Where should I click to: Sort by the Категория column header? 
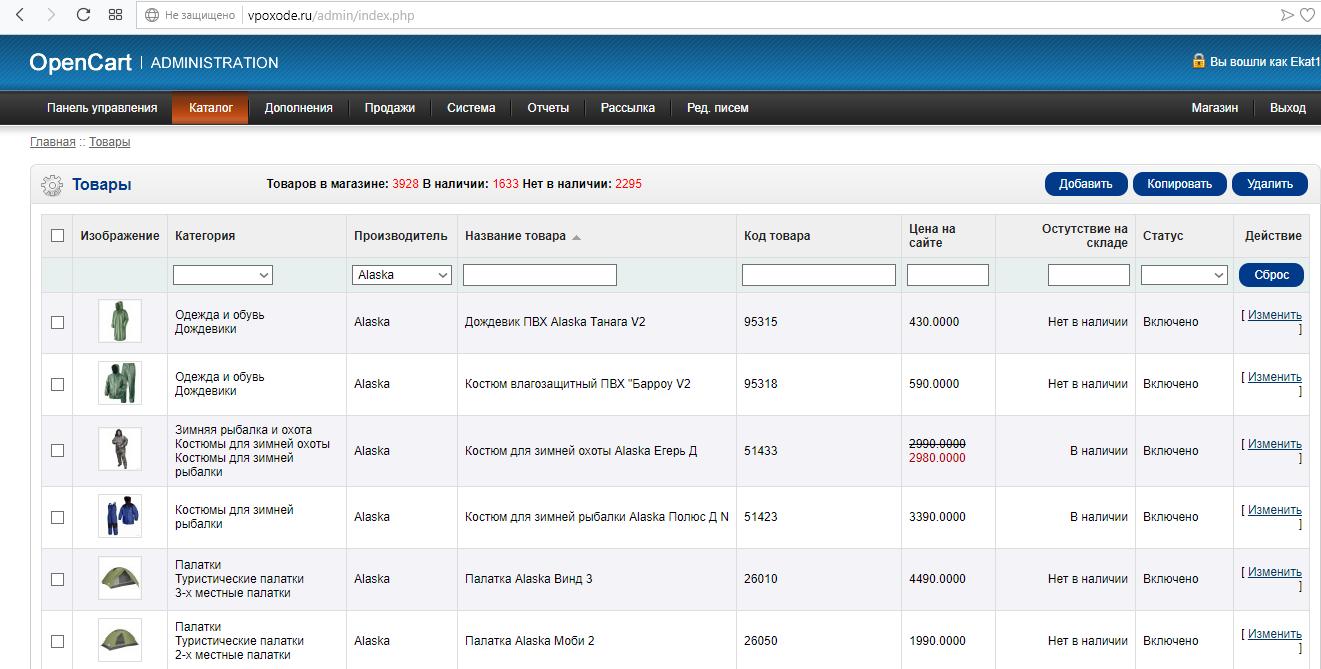(x=205, y=236)
